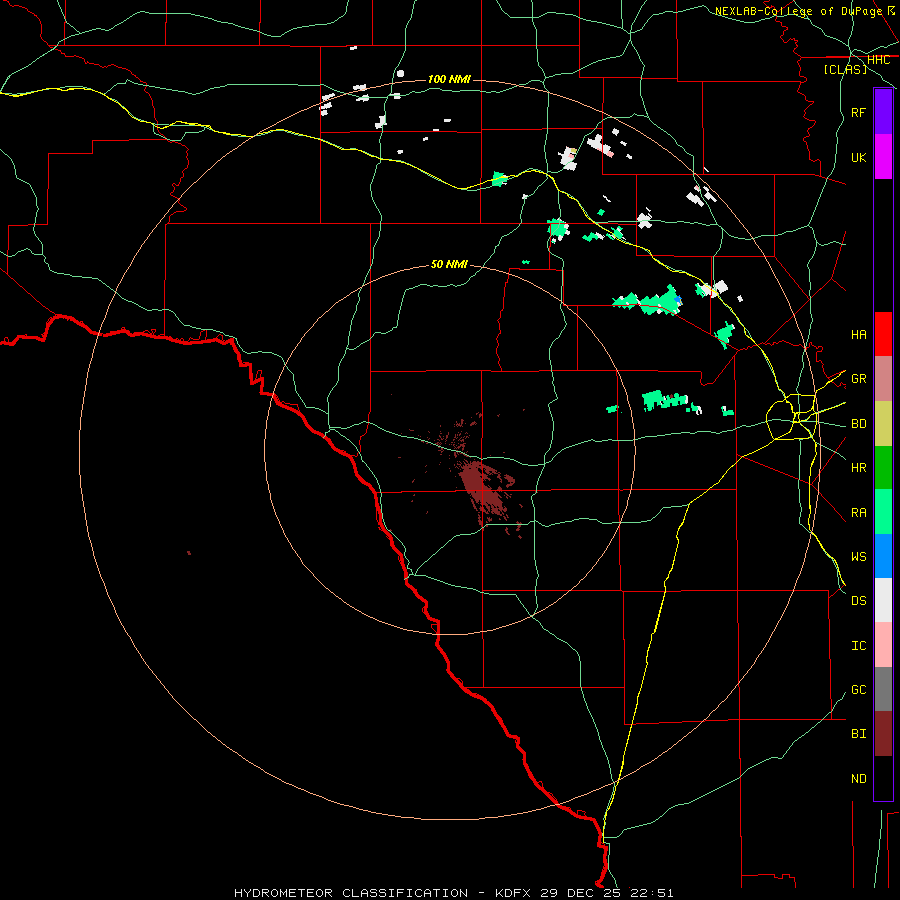Pick the yellow BD legend swatch
The width and height of the screenshot is (900, 900).
[883, 424]
